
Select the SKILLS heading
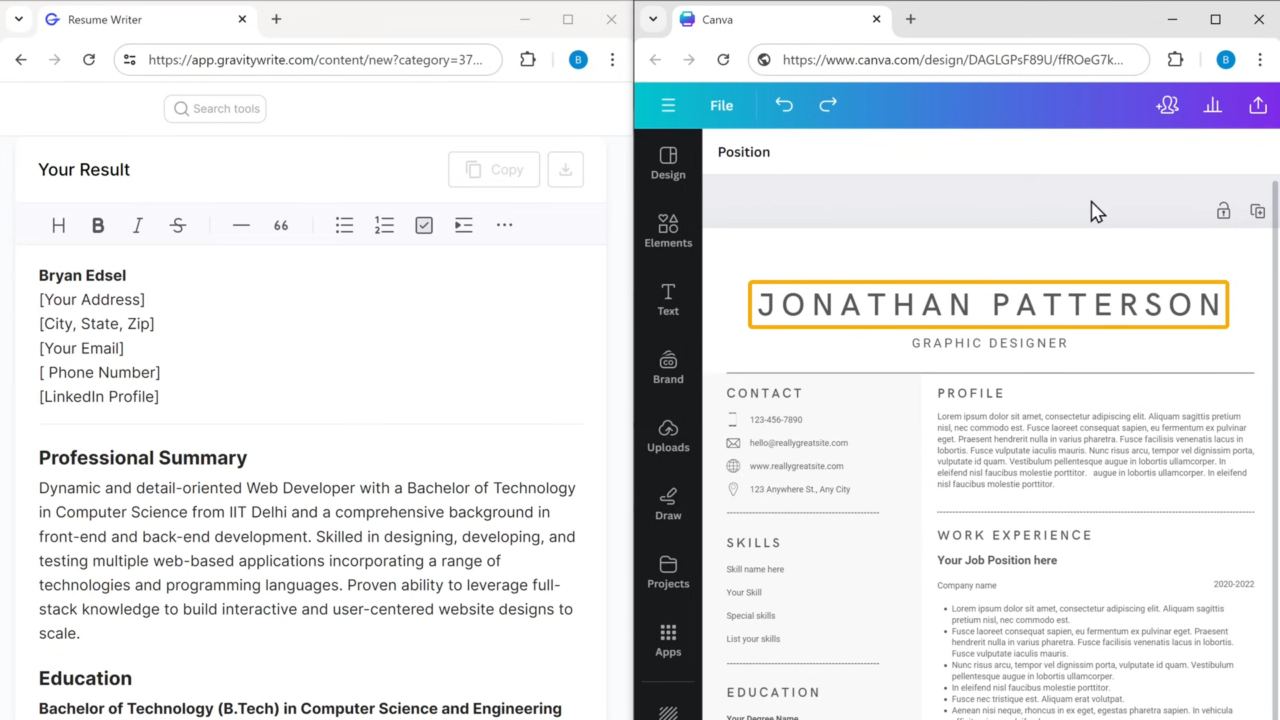(x=754, y=543)
